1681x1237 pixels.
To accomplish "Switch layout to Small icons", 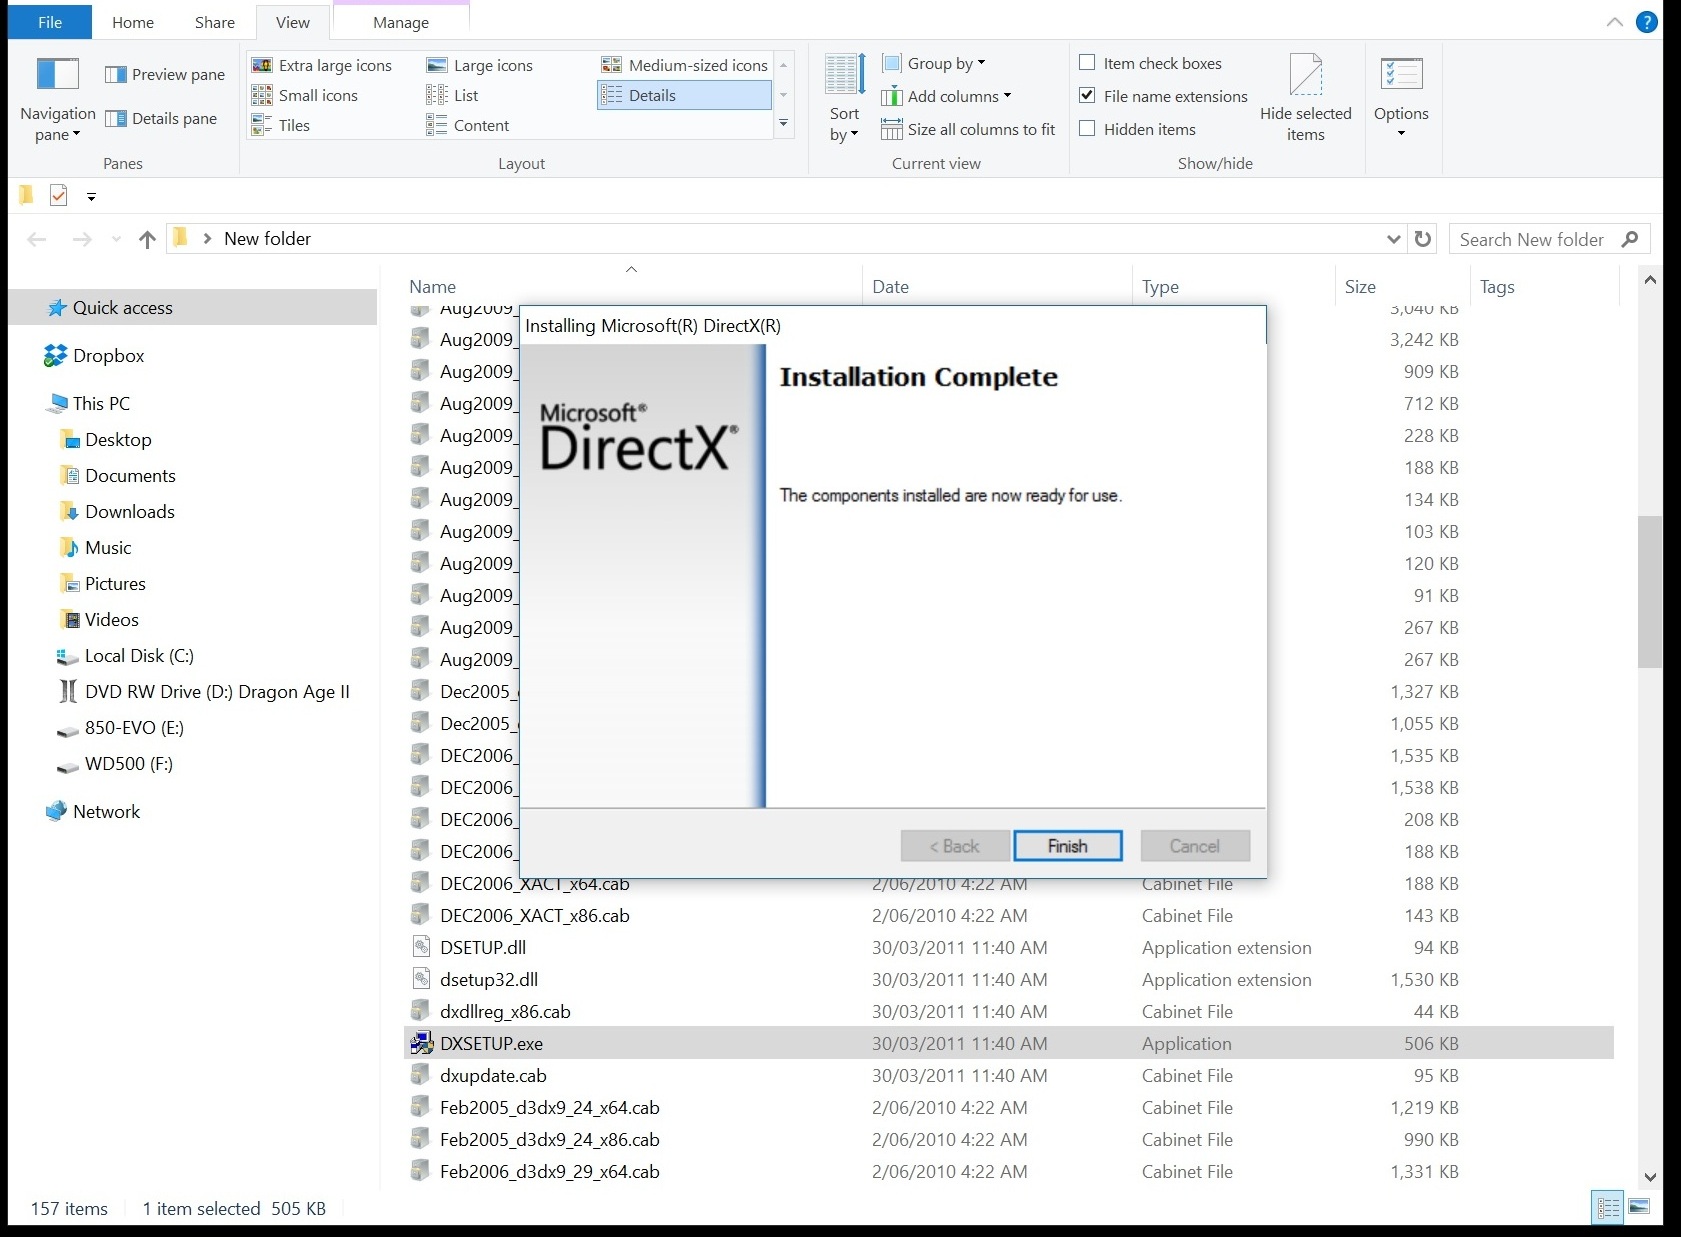I will pos(304,95).
